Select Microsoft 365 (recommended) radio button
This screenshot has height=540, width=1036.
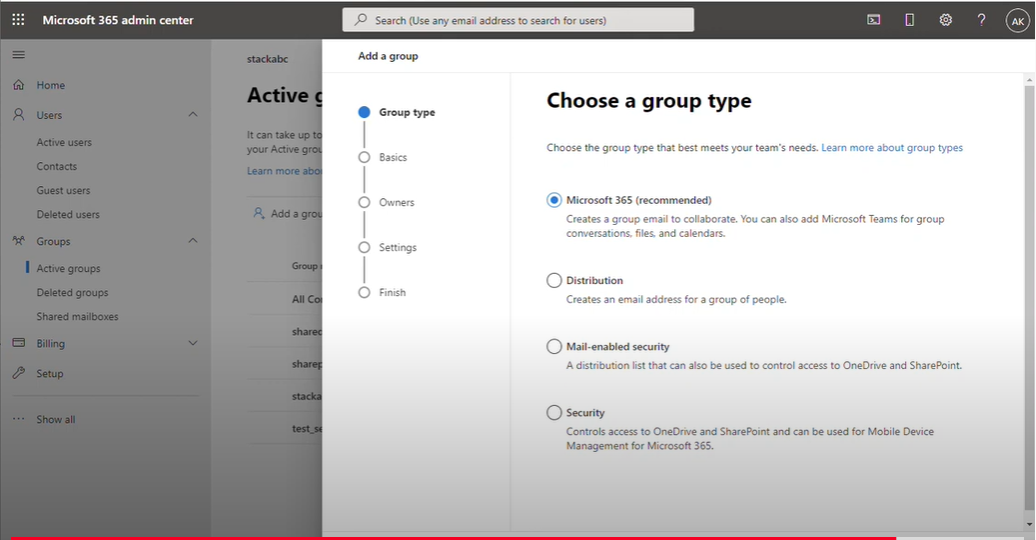click(554, 200)
